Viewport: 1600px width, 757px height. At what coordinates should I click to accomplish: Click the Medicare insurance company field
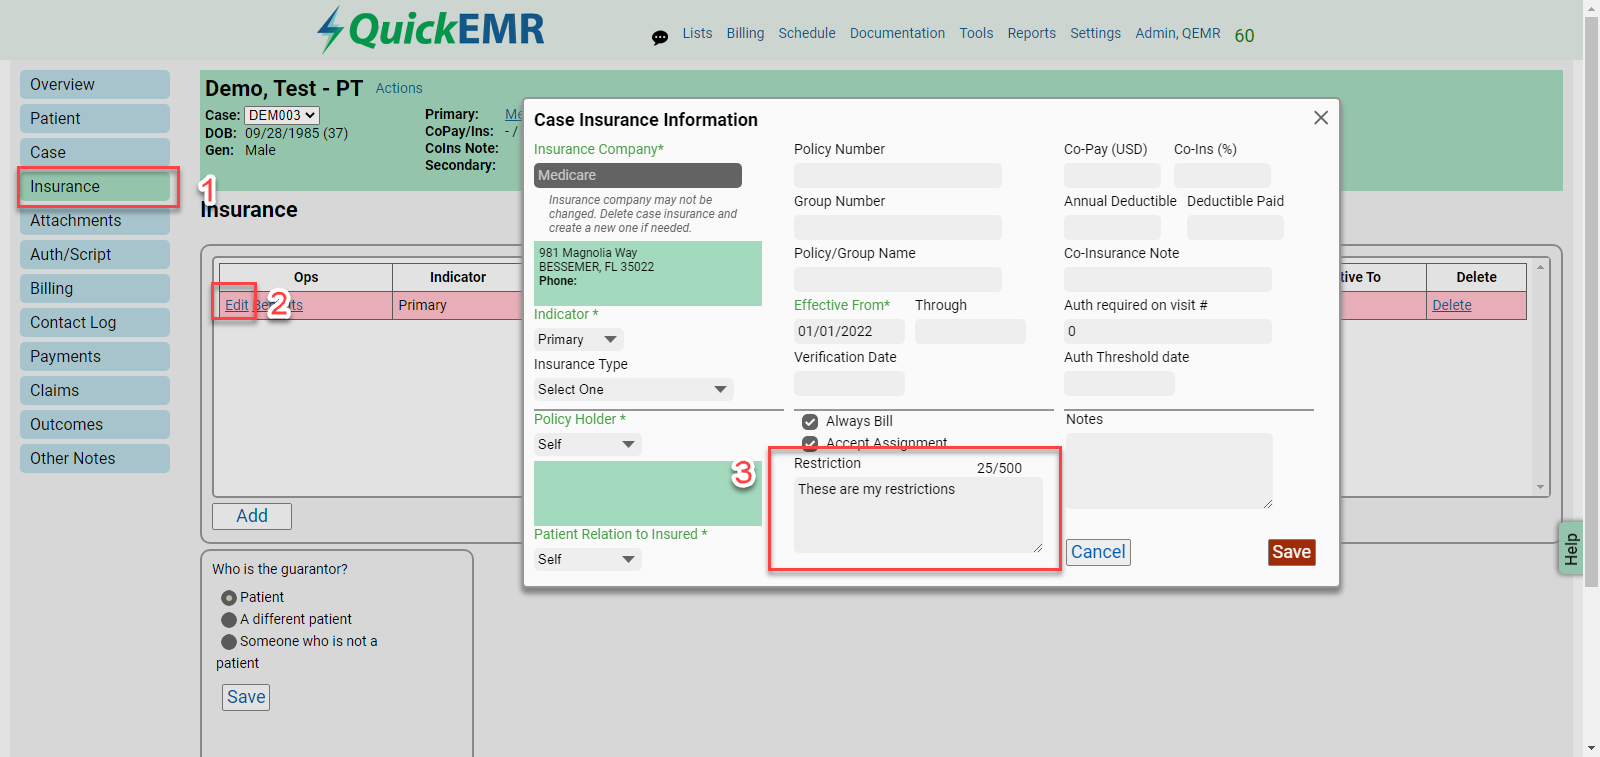[638, 176]
